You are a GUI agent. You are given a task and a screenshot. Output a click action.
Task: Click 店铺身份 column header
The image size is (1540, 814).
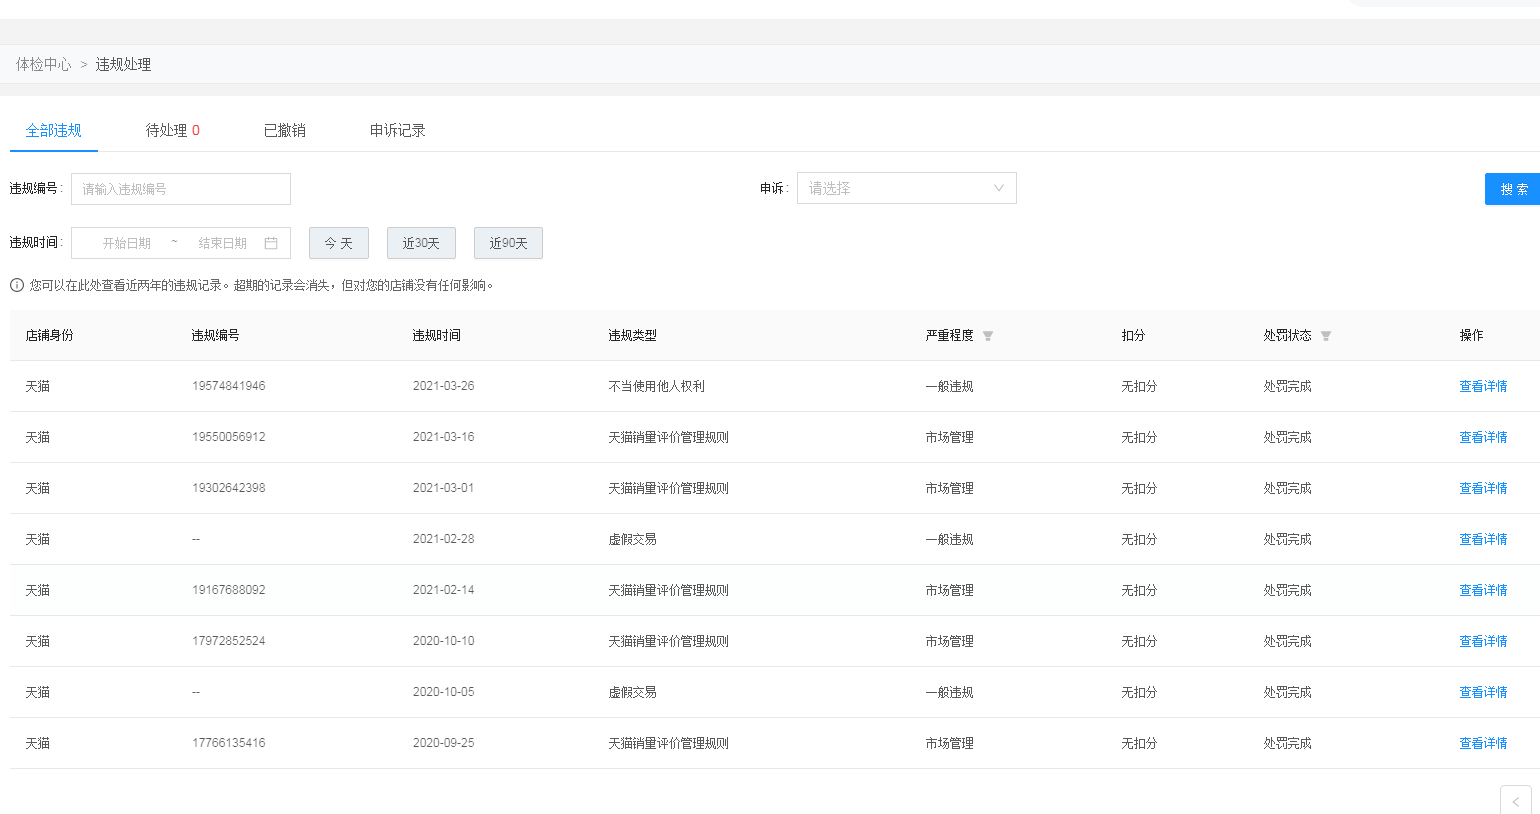[50, 335]
